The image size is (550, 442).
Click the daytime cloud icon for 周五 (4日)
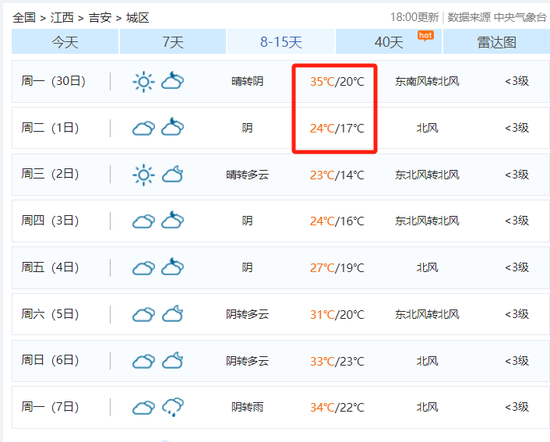143,268
